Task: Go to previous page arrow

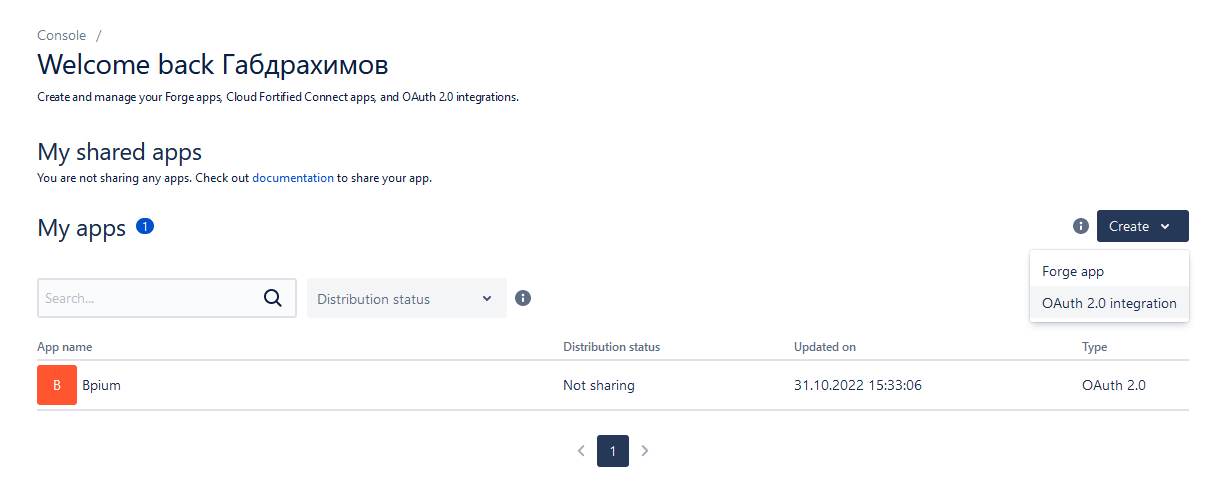Action: point(581,451)
